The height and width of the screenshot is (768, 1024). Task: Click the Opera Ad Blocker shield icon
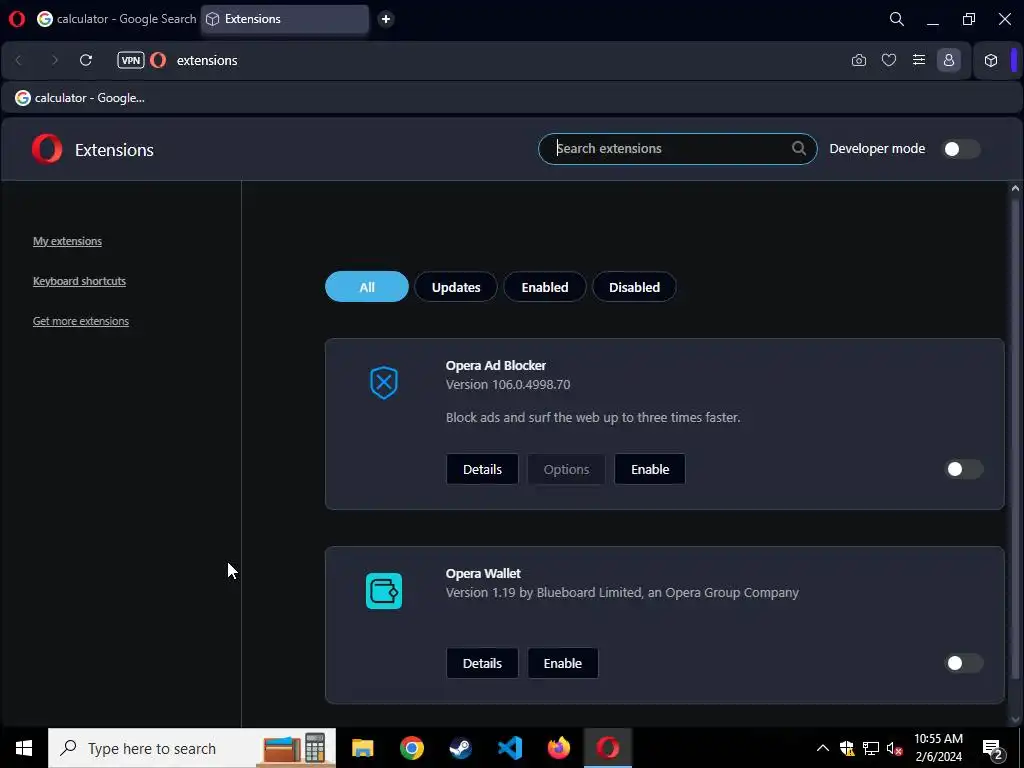[384, 383]
